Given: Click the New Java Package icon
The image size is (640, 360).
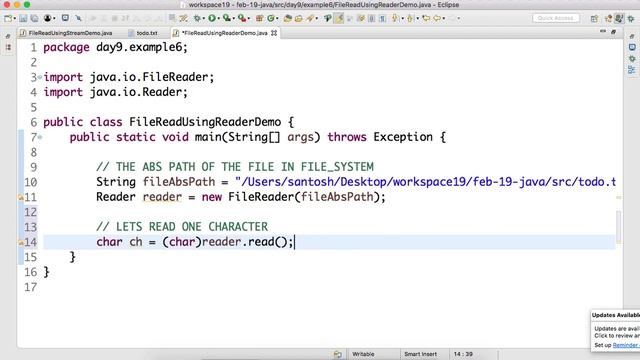Looking at the screenshot, I should click(x=260, y=18).
